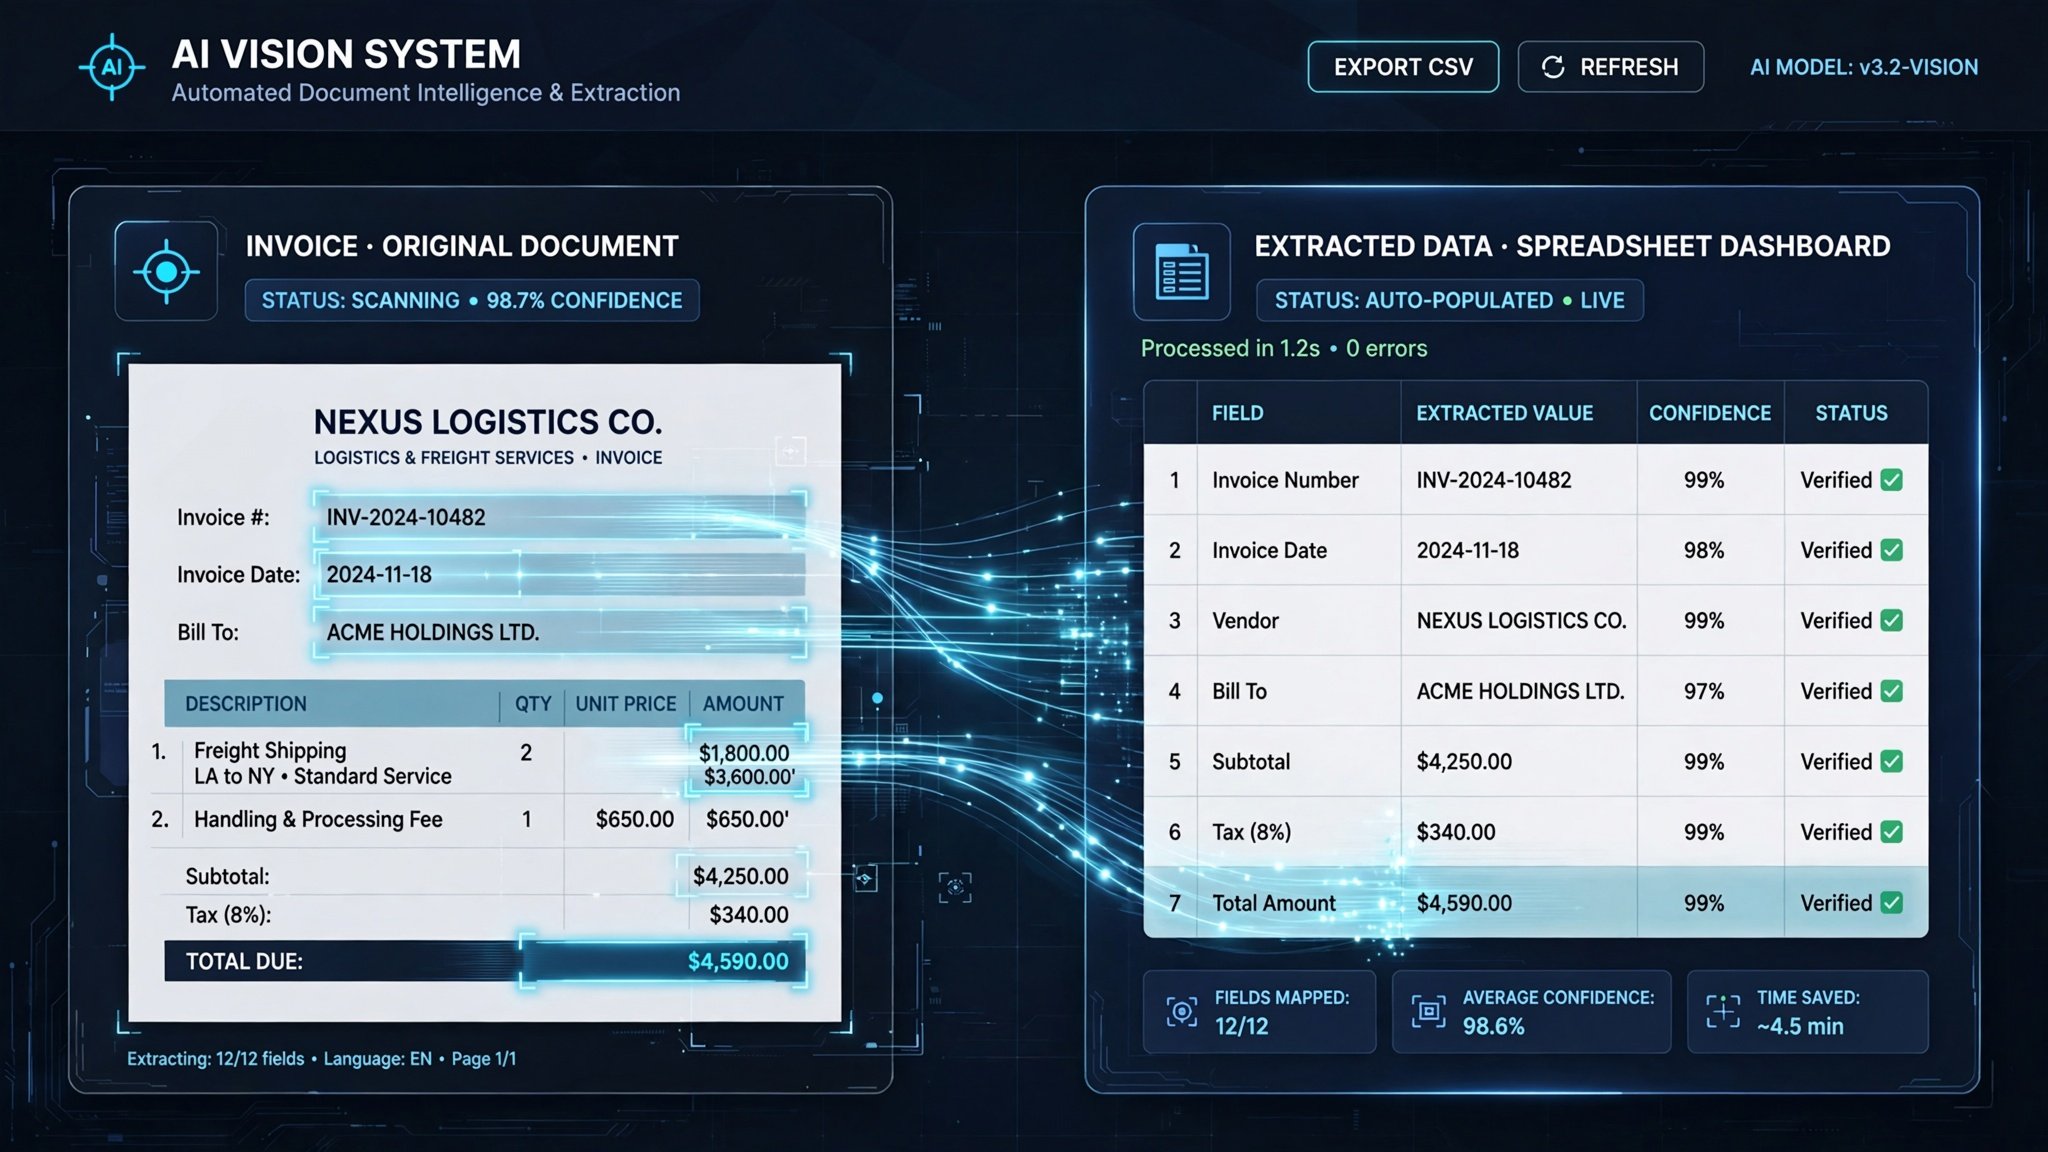Click the AI crosshair logo icon
Screen dimensions: 2048x1152
click(x=112, y=67)
